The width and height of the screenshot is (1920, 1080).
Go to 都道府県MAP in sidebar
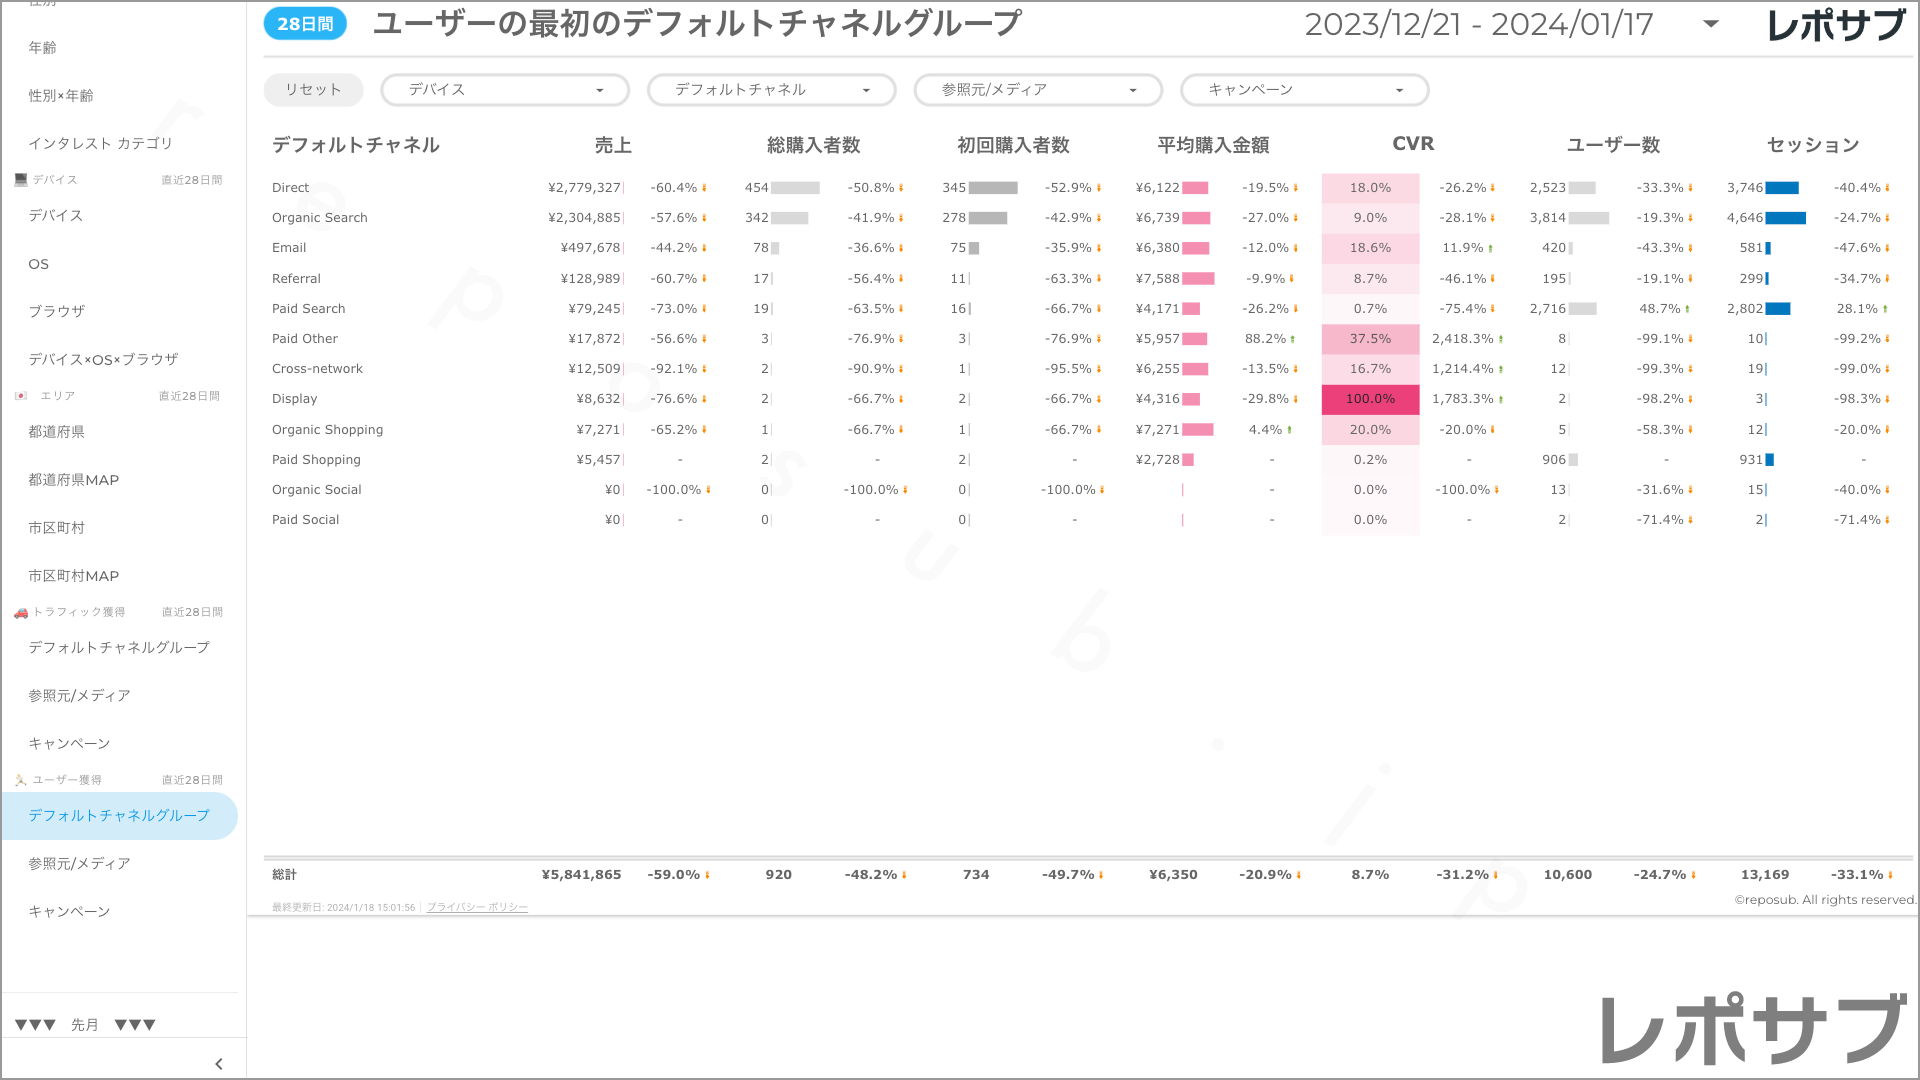(74, 480)
